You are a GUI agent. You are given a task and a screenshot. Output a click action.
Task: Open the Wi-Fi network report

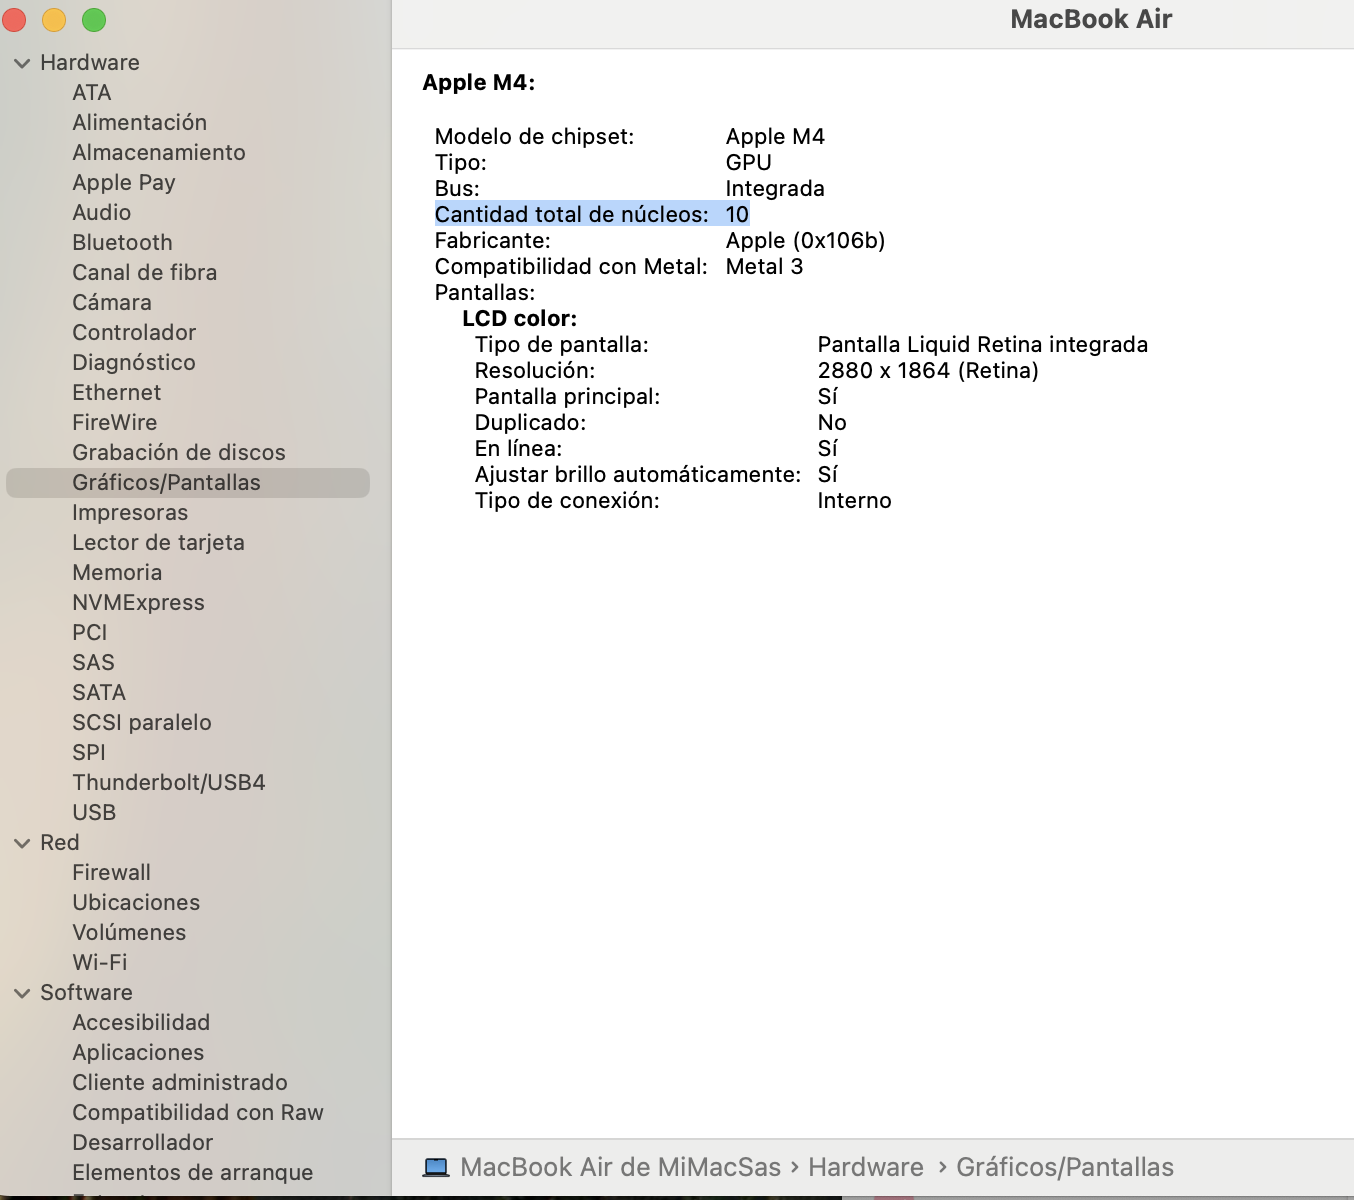99,962
